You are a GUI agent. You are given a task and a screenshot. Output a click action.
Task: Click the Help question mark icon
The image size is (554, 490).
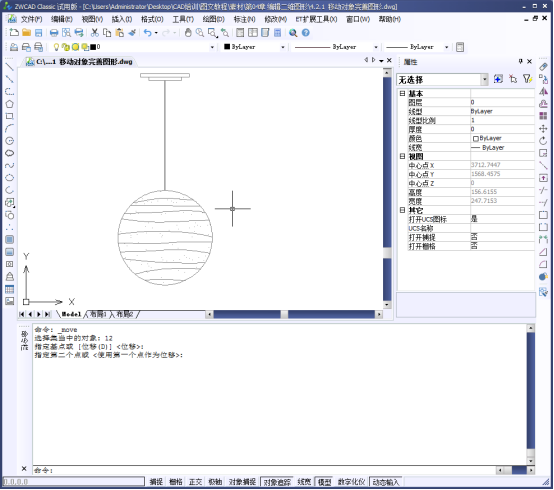coord(306,33)
